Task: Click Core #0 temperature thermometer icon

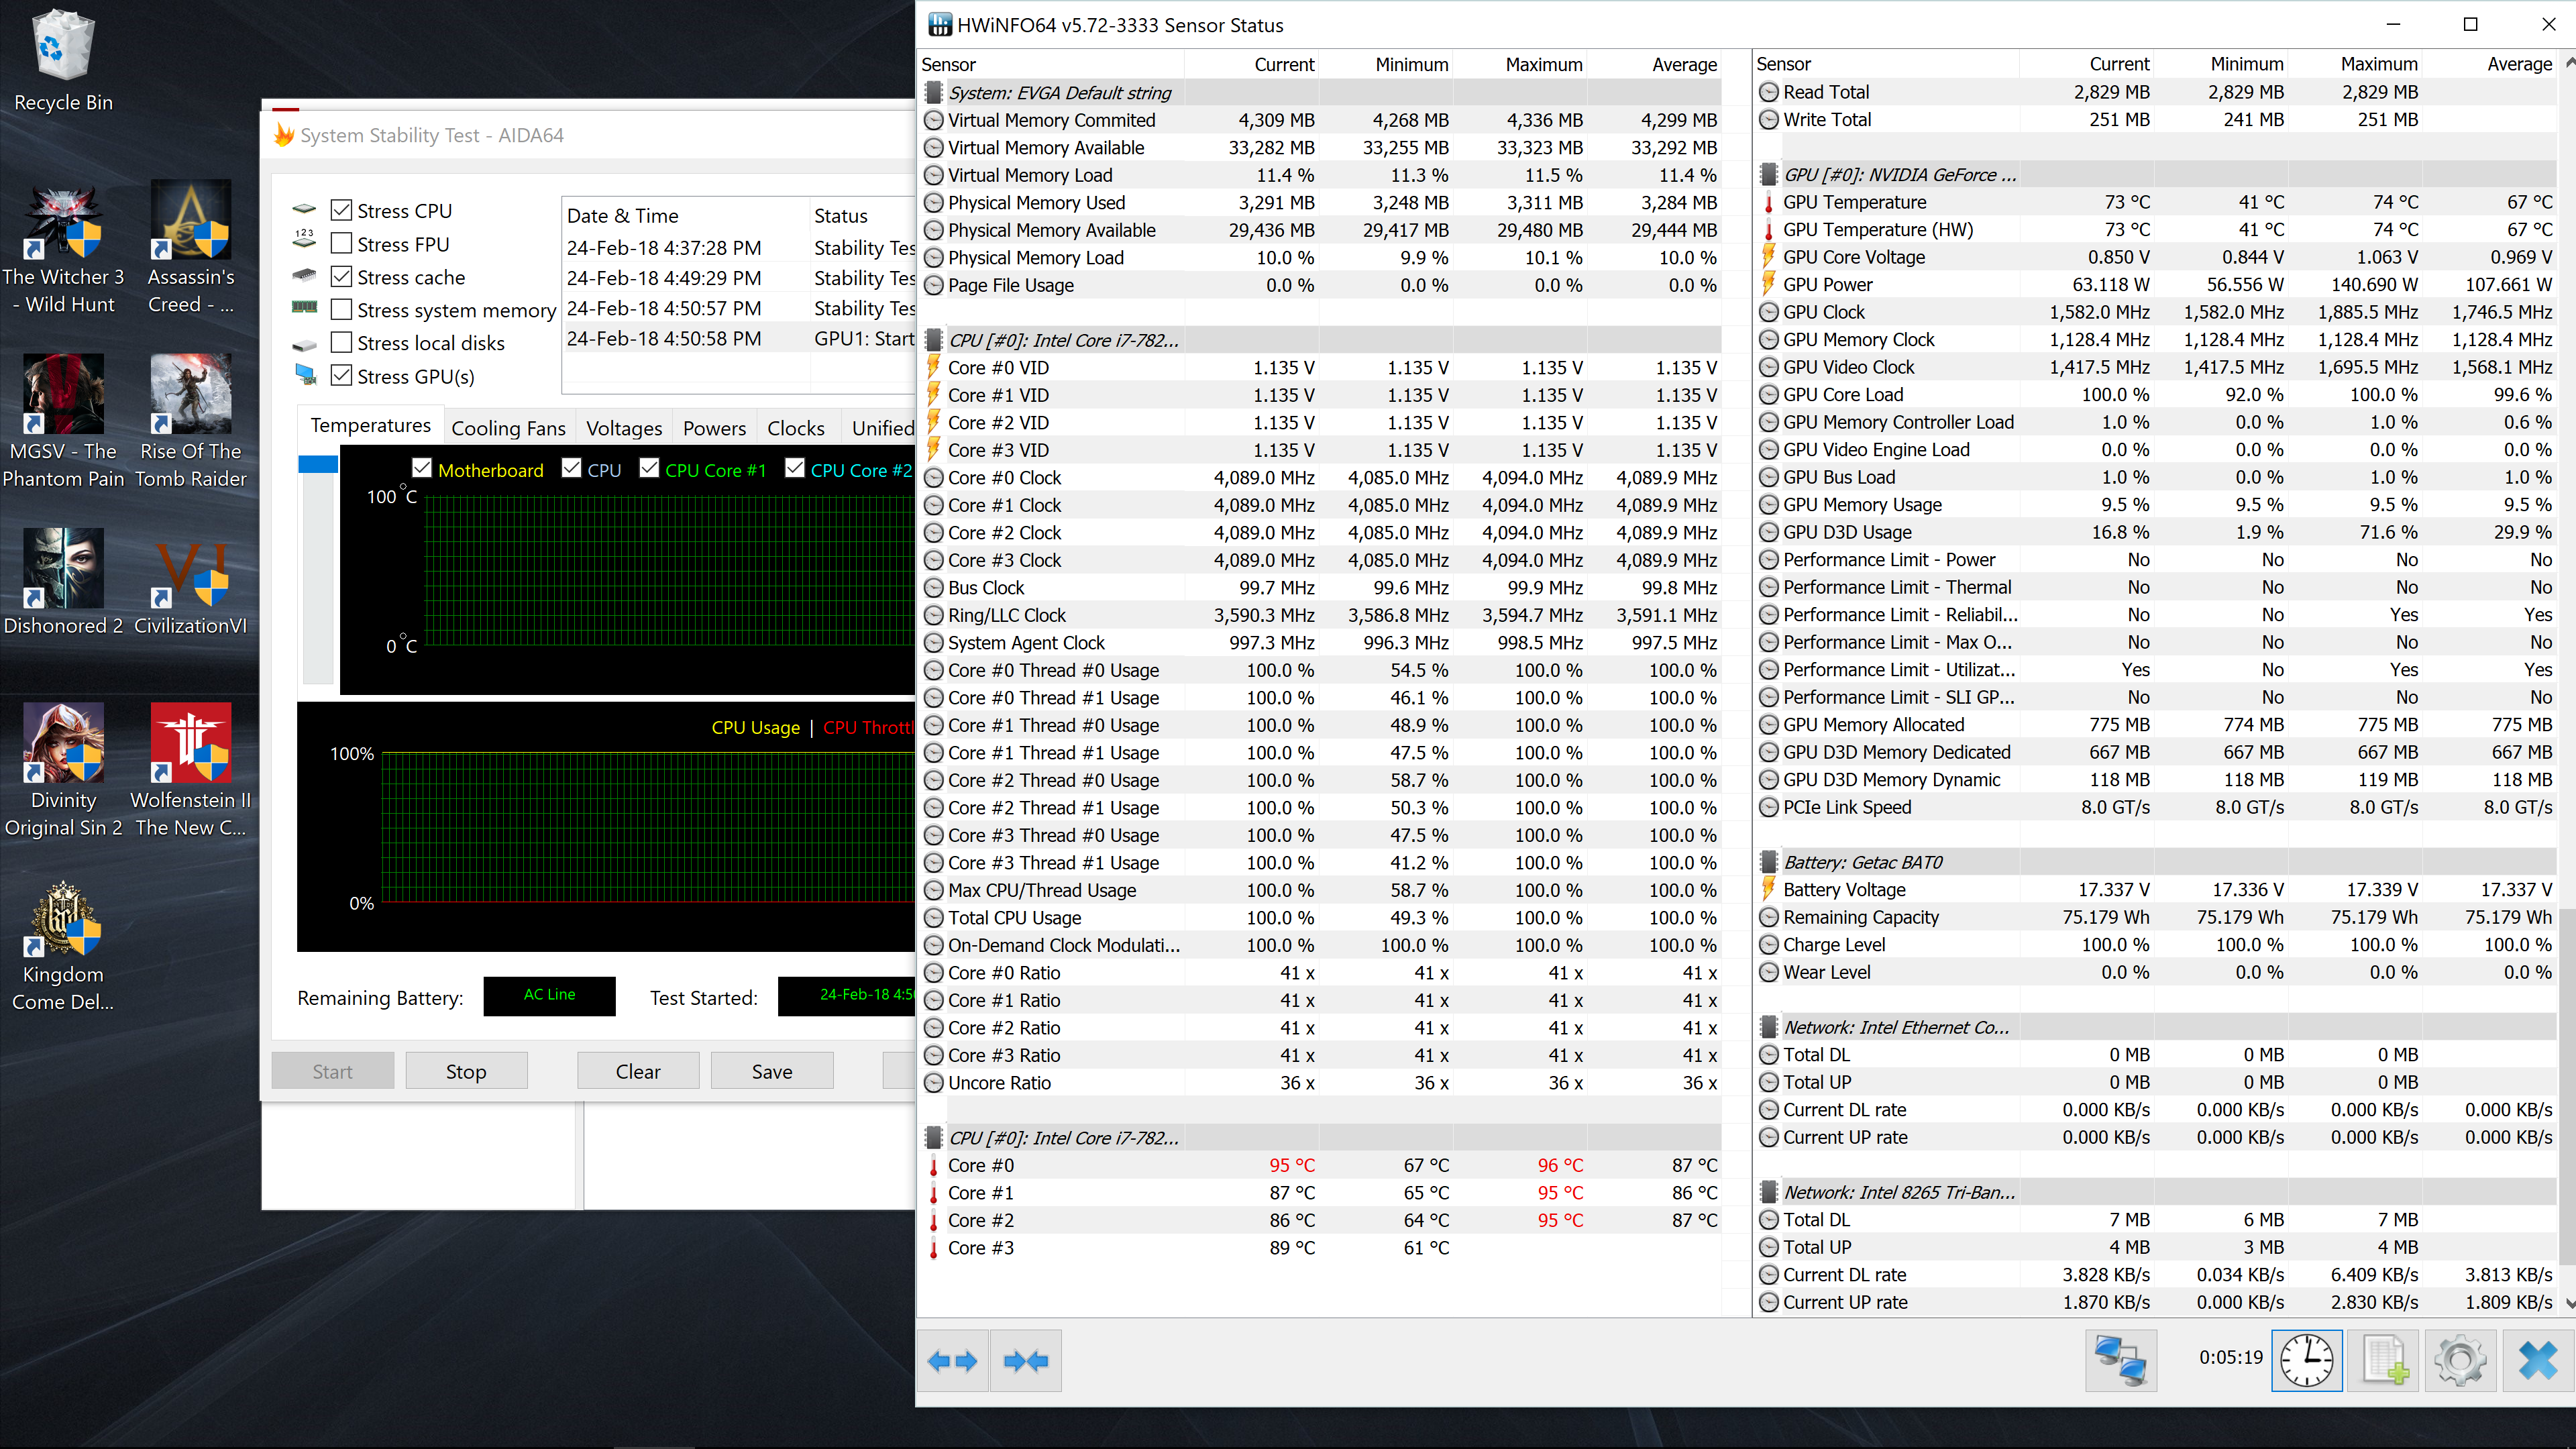Action: tap(933, 1166)
